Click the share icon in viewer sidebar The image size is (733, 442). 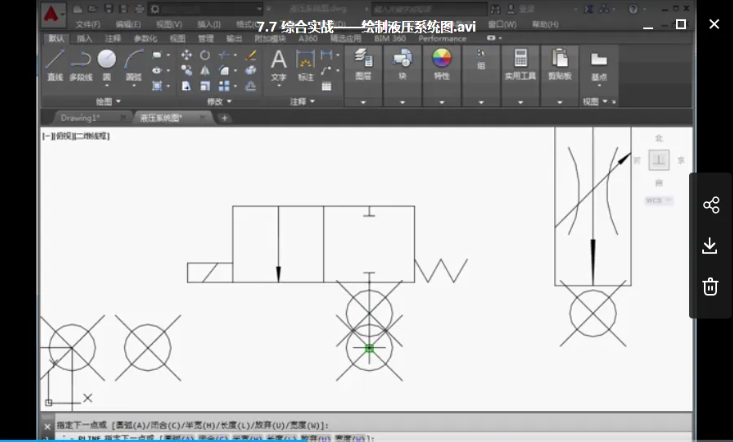[x=711, y=205]
